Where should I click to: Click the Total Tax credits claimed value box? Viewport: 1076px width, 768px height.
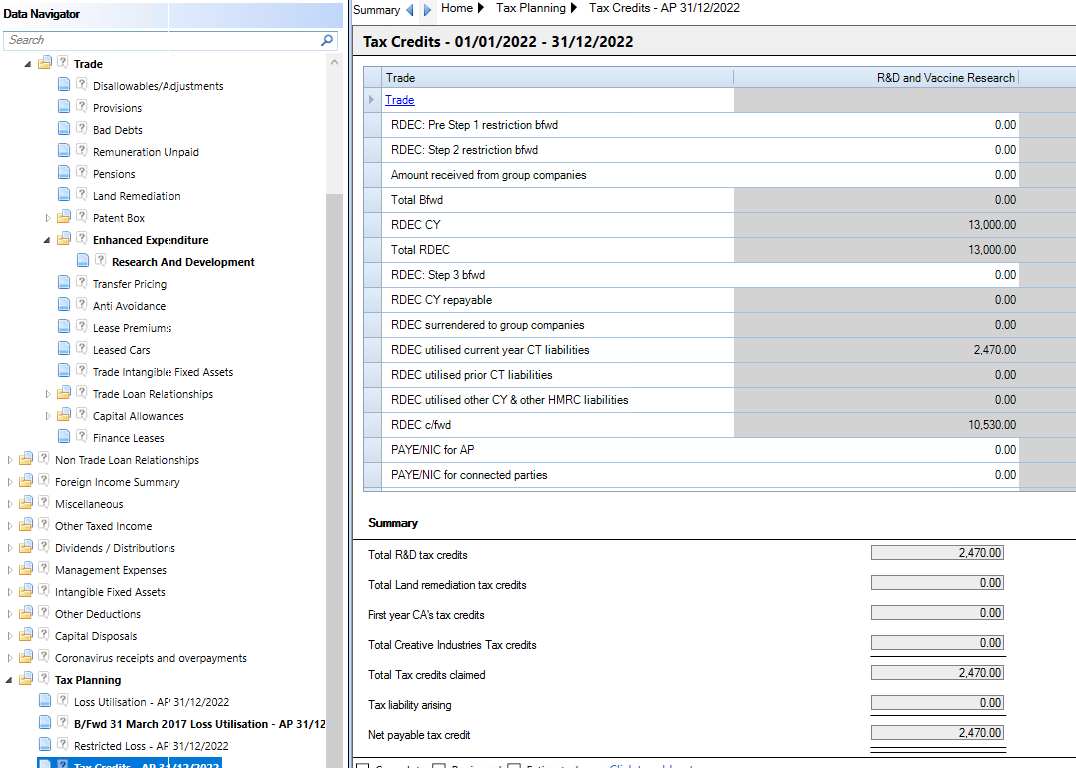coord(937,673)
